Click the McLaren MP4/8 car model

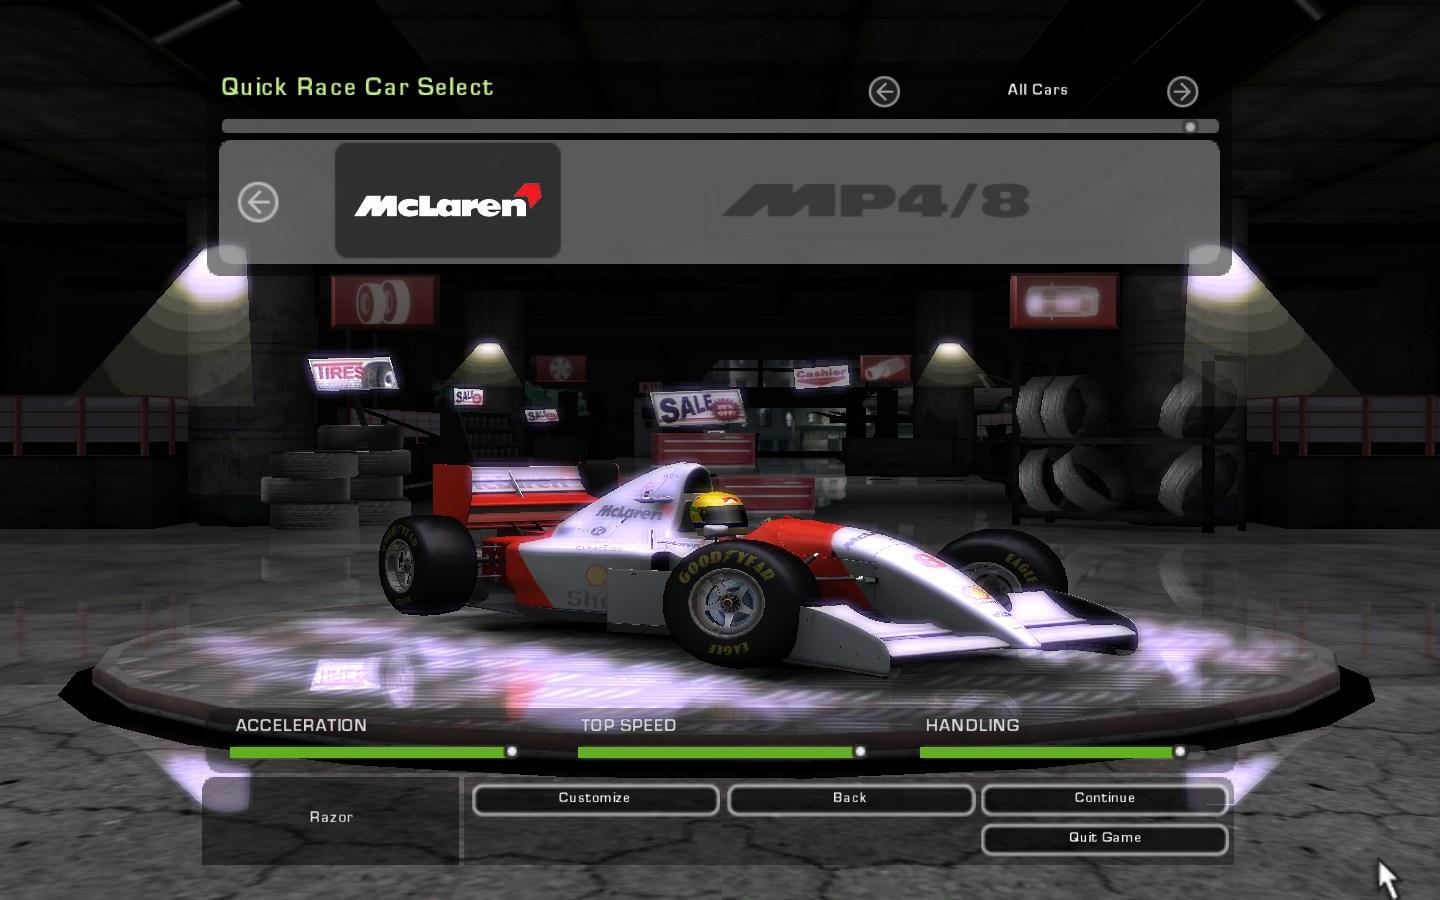pos(757,566)
